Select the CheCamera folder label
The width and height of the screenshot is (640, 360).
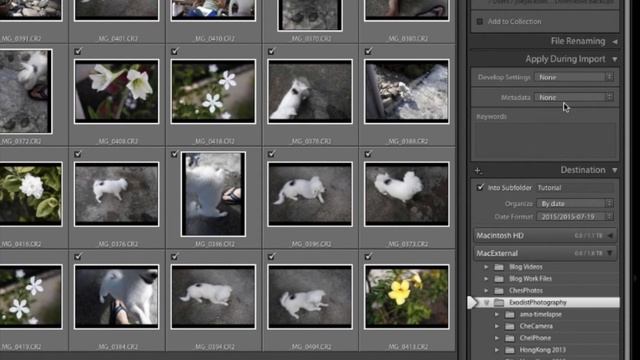pos(536,326)
